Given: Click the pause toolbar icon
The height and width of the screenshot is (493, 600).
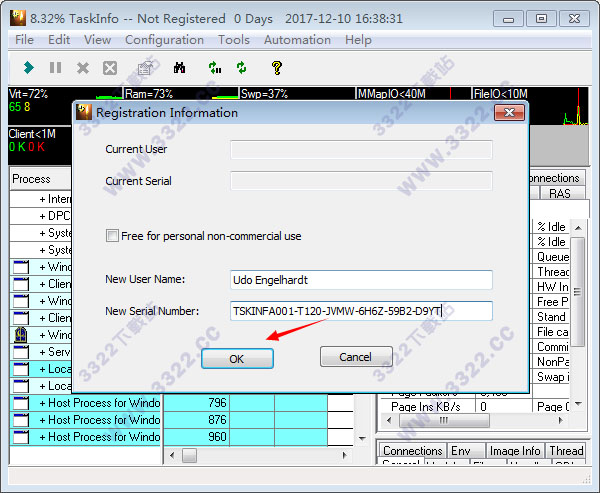Looking at the screenshot, I should [55, 68].
